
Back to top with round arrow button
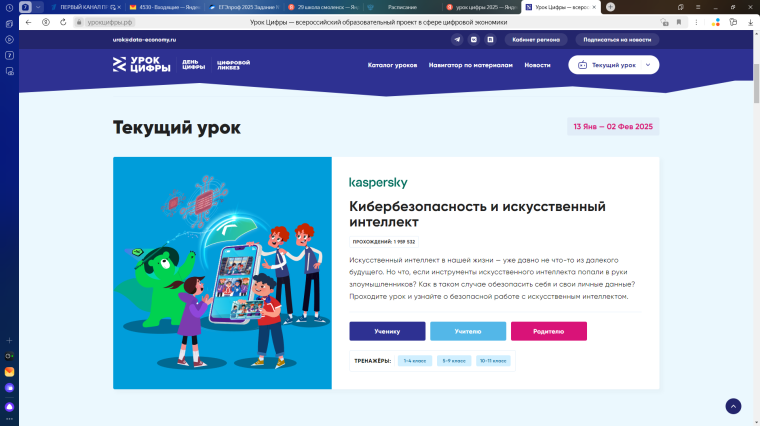pyautogui.click(x=733, y=406)
